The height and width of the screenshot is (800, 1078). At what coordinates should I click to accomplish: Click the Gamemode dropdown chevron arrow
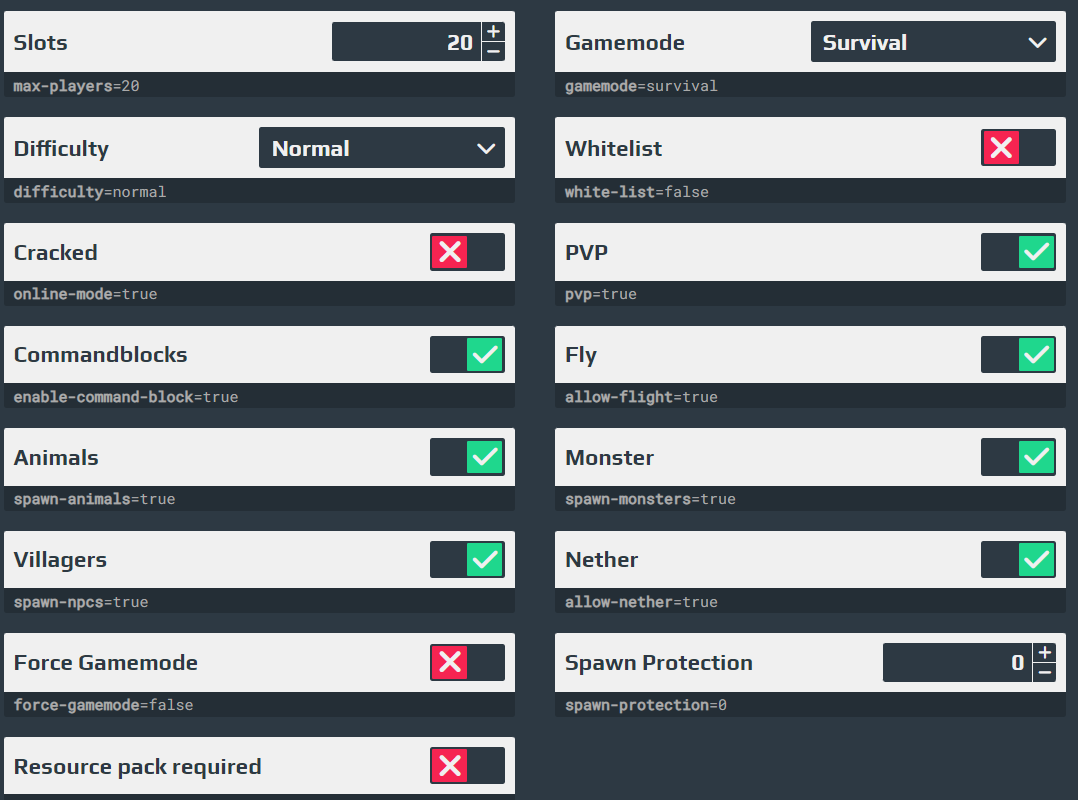(1037, 43)
